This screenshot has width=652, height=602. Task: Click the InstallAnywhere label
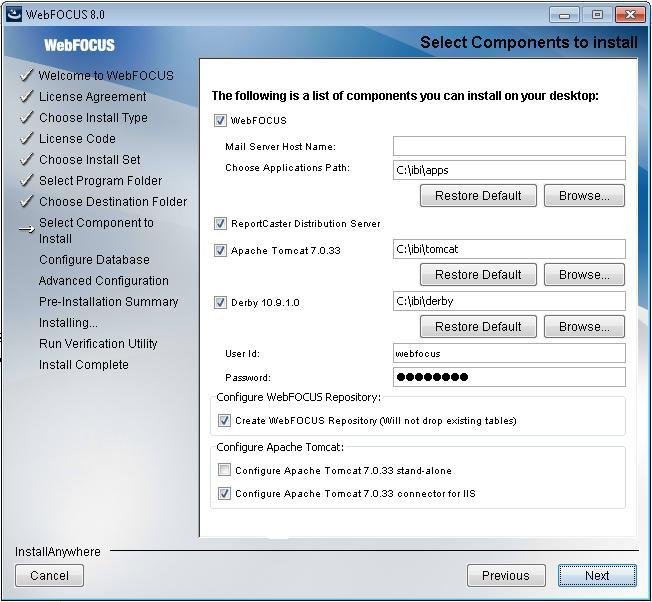point(58,552)
